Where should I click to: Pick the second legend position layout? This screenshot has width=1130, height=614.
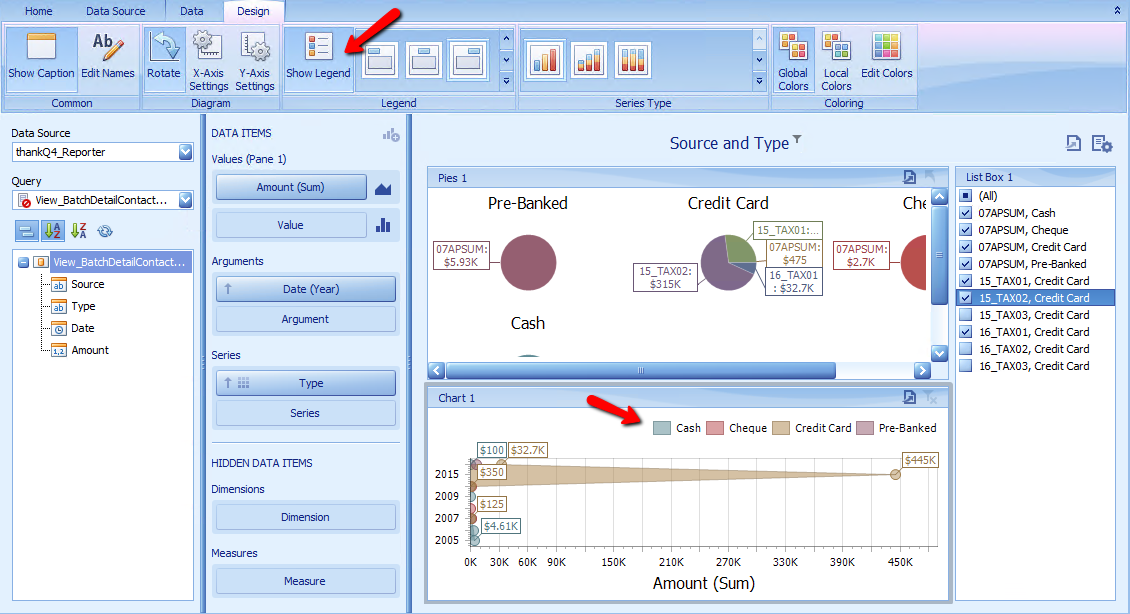(x=424, y=60)
